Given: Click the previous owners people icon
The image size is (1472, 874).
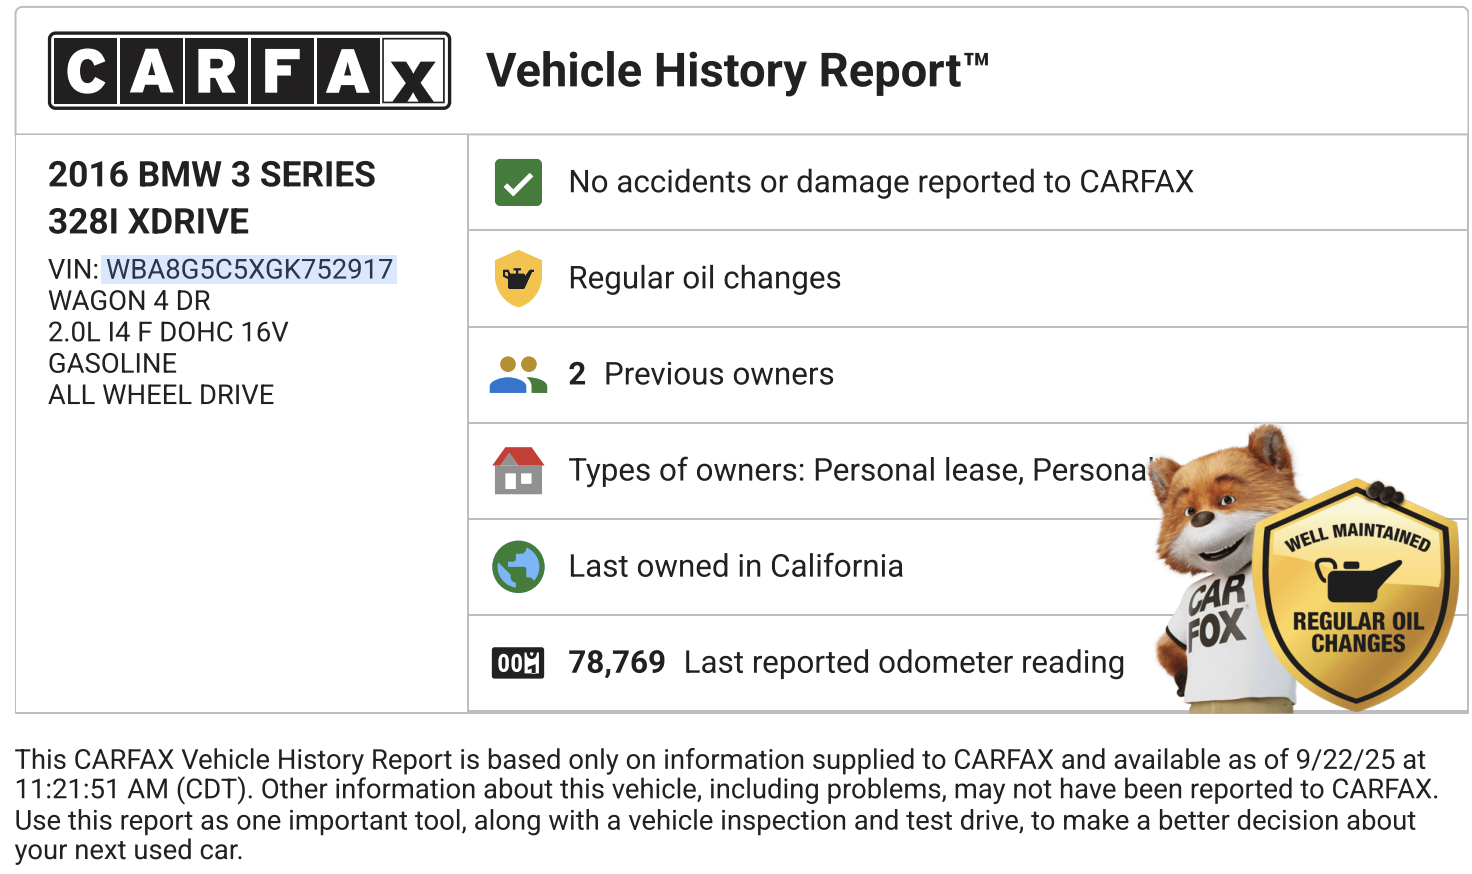Looking at the screenshot, I should 518,375.
